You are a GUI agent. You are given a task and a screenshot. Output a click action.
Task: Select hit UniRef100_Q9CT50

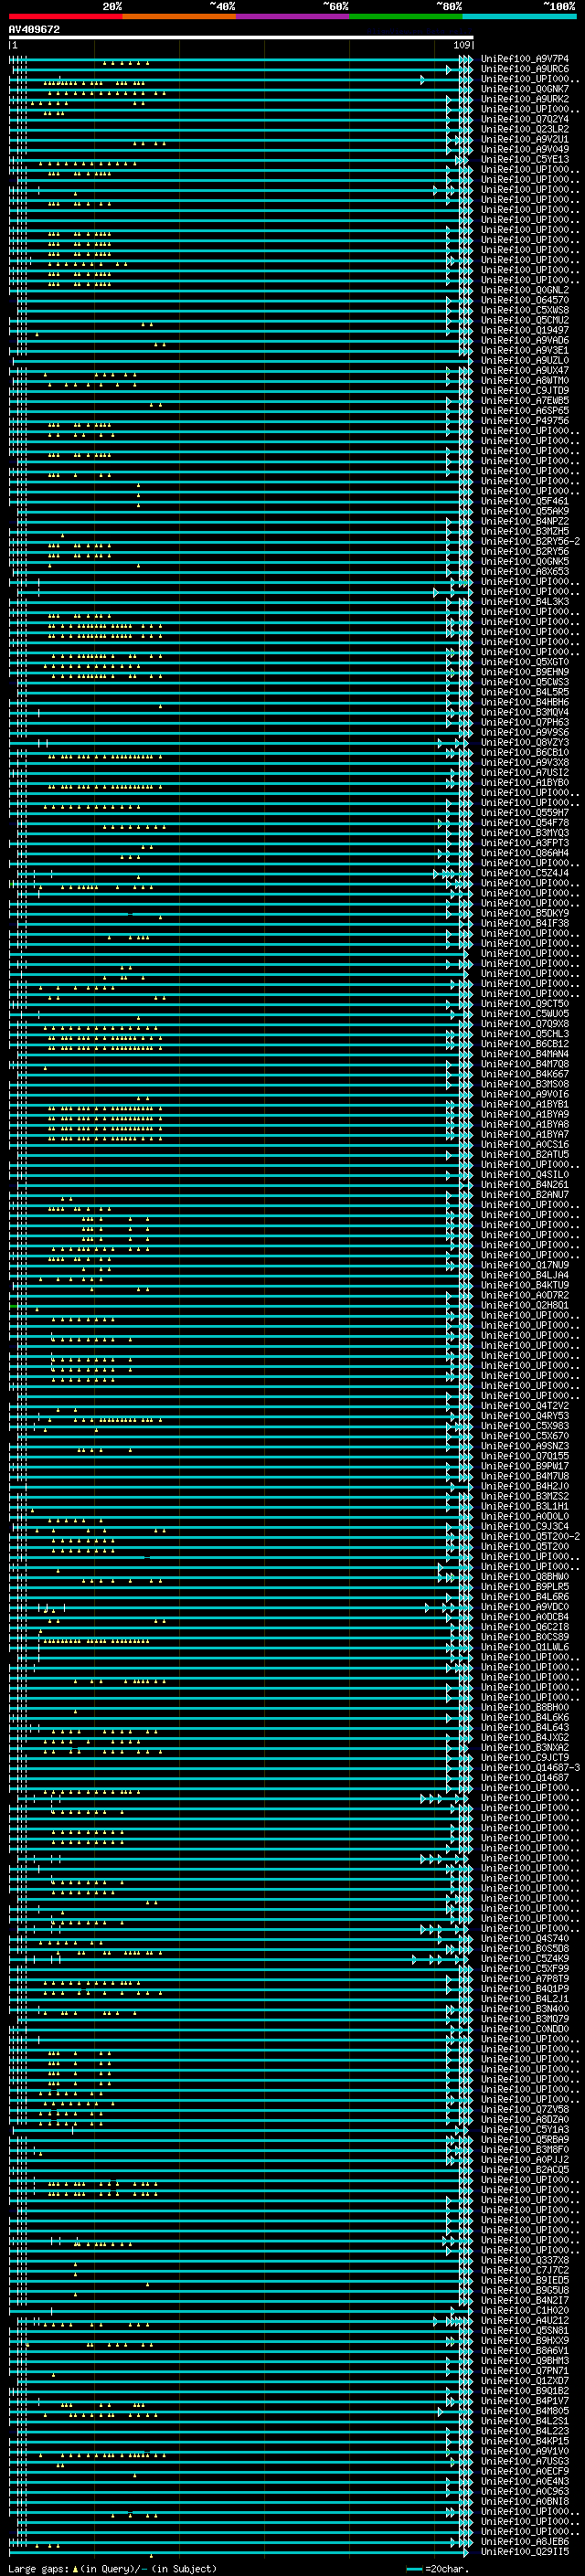pos(525,1004)
